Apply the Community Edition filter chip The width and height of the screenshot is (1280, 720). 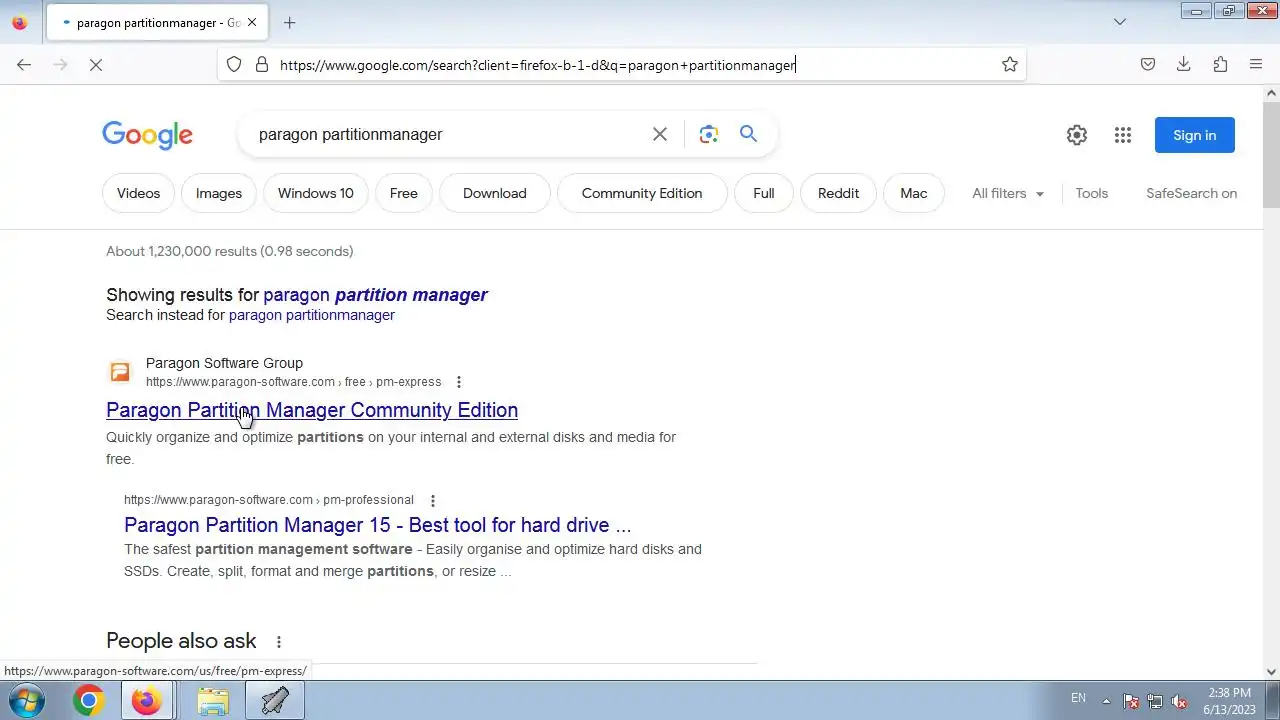[642, 193]
